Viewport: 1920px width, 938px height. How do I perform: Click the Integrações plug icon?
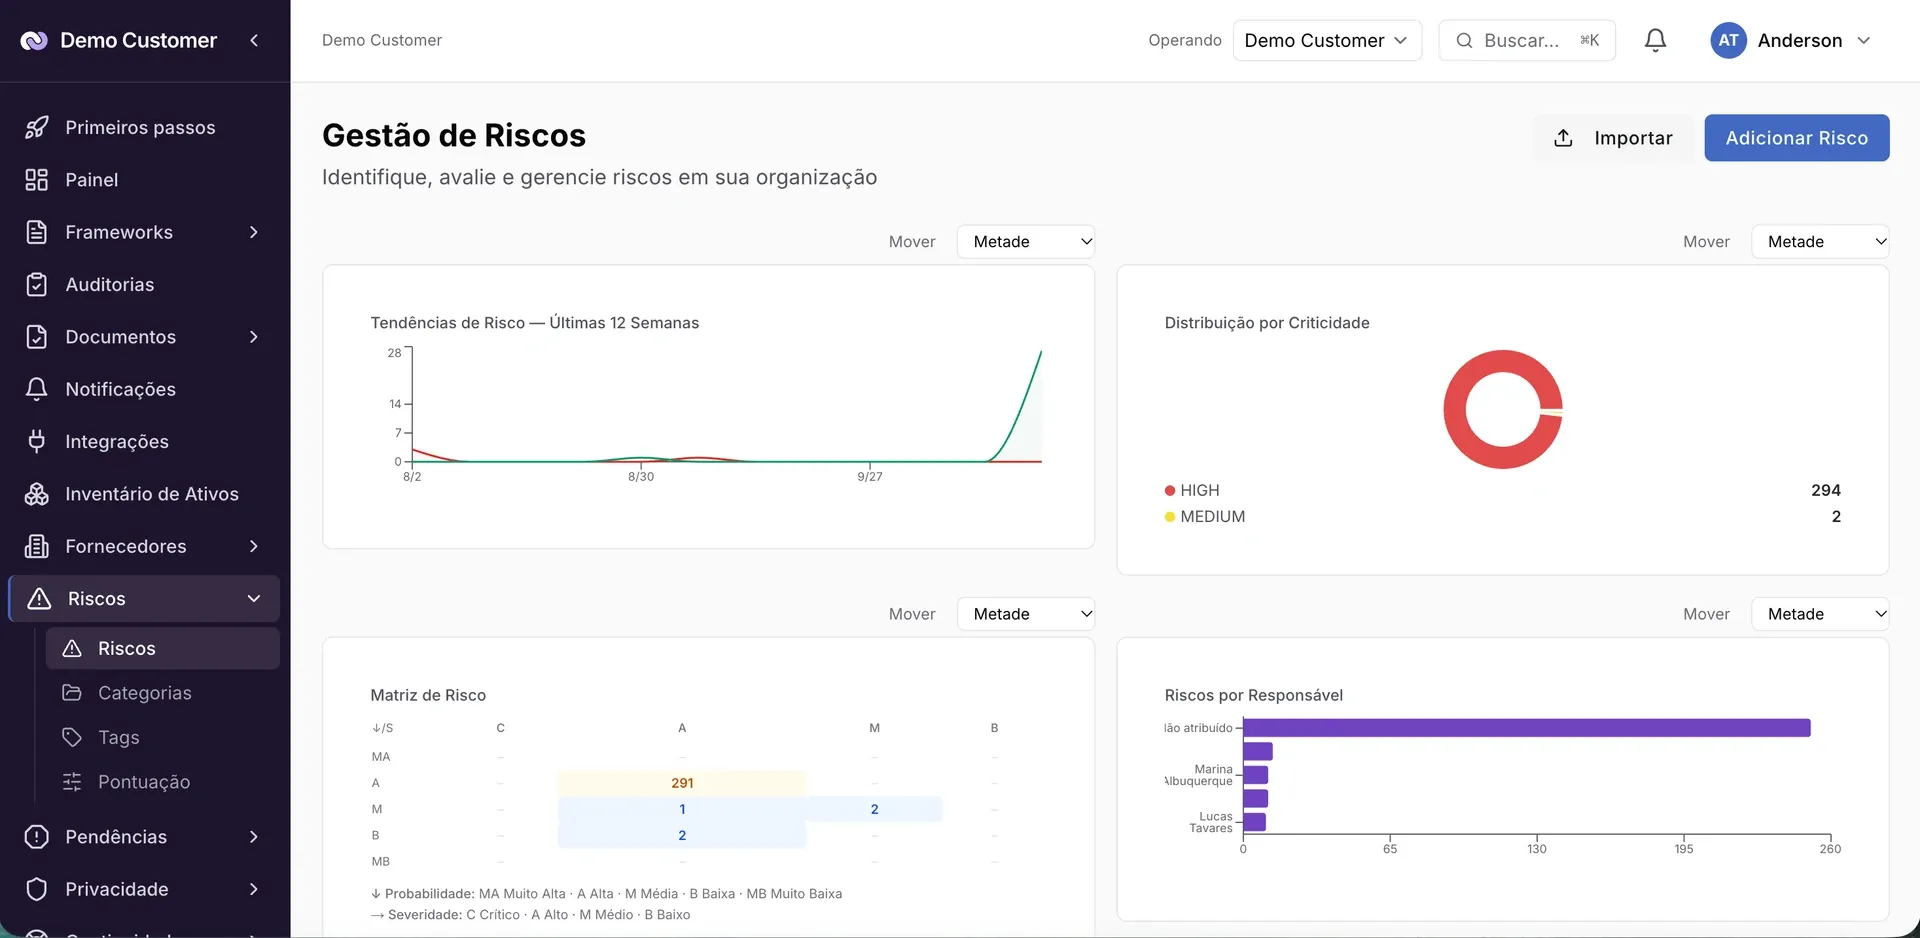pyautogui.click(x=37, y=441)
